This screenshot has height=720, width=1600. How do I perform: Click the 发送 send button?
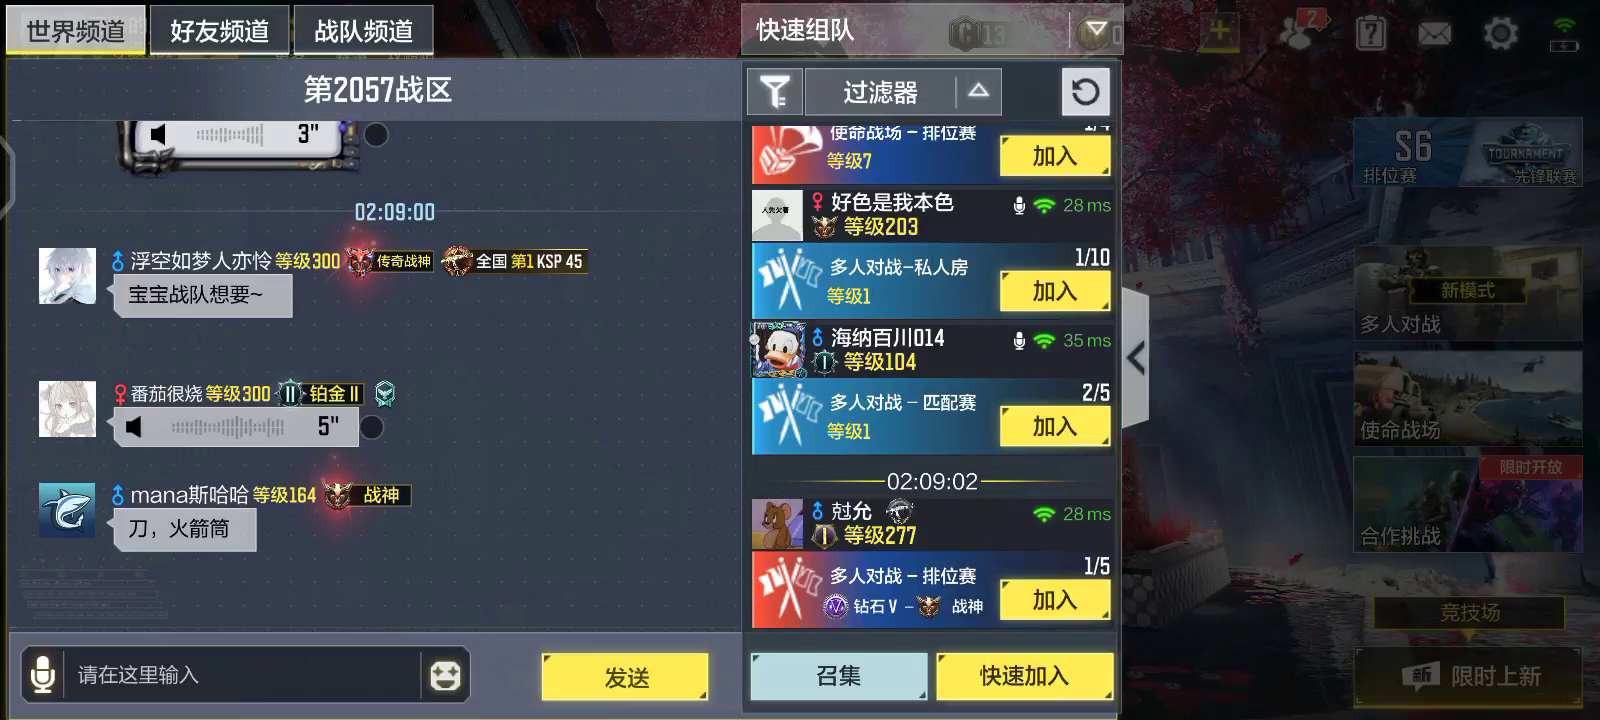(626, 677)
